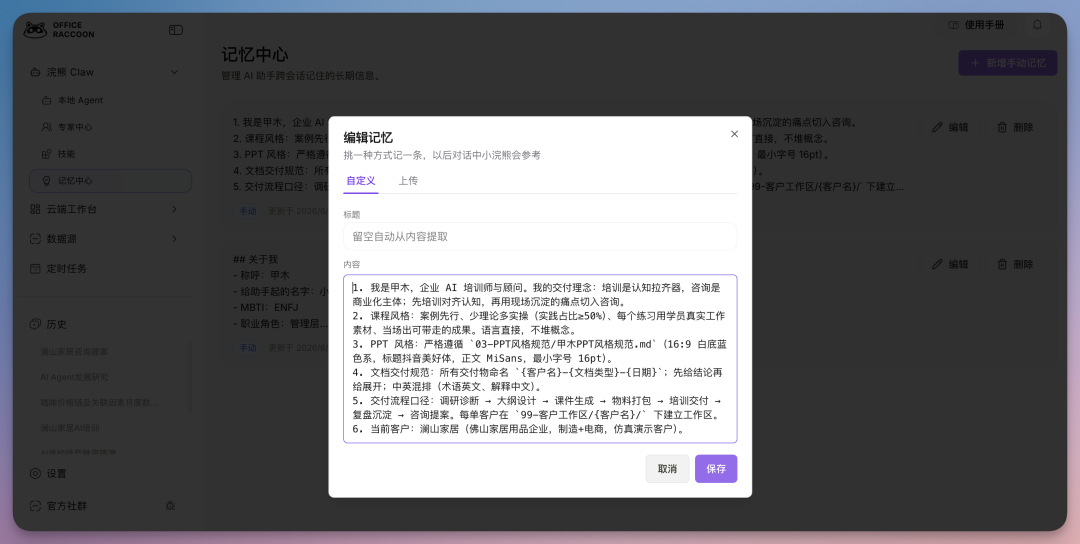Collapse the 浣熊 Claw section chevron

[x=174, y=72]
